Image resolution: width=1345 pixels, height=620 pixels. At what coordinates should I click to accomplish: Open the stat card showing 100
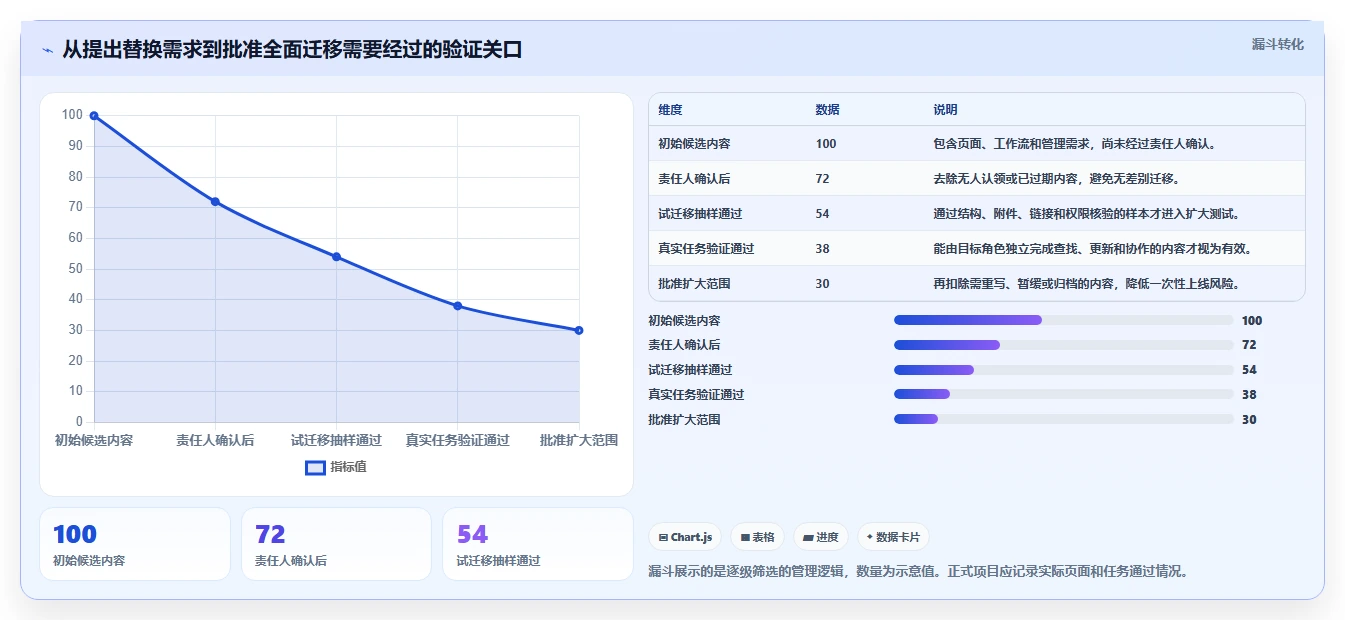coord(135,544)
